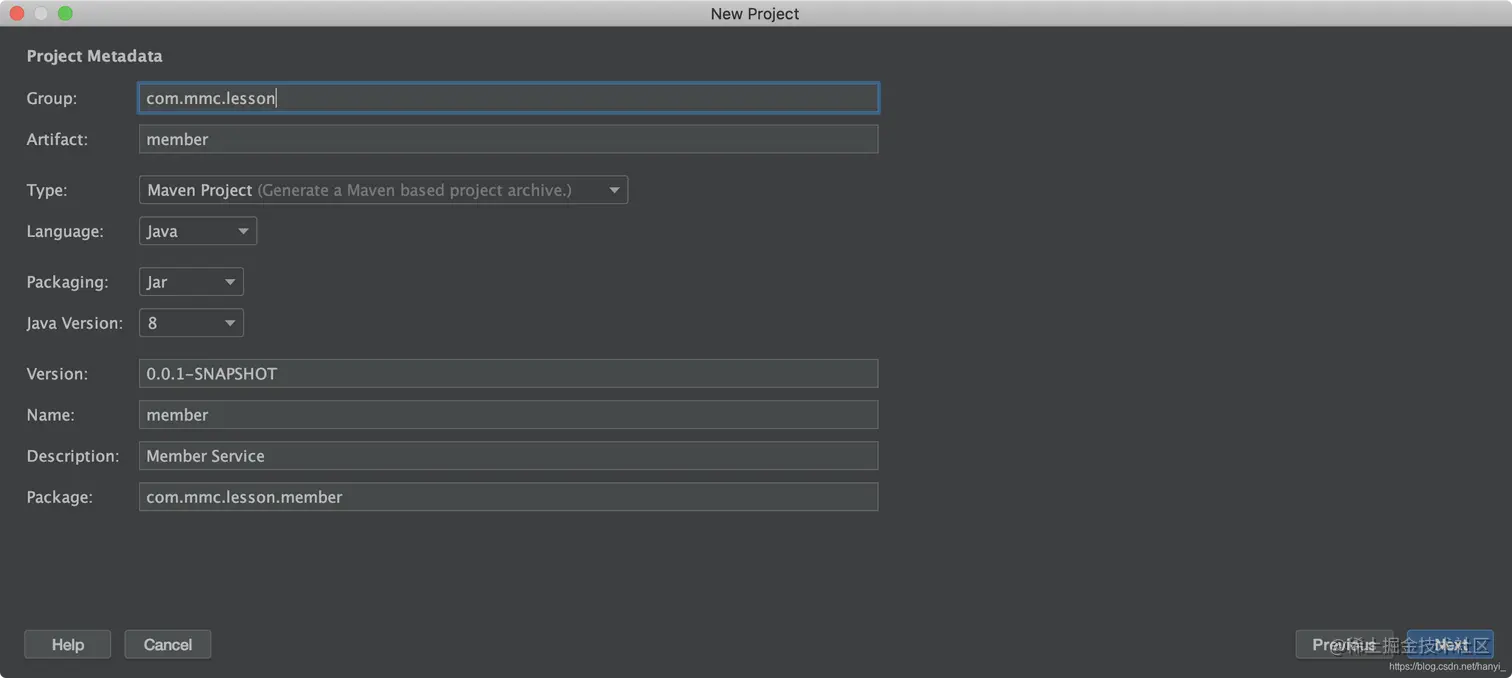Open the Type dropdown showing Maven Project

383,190
